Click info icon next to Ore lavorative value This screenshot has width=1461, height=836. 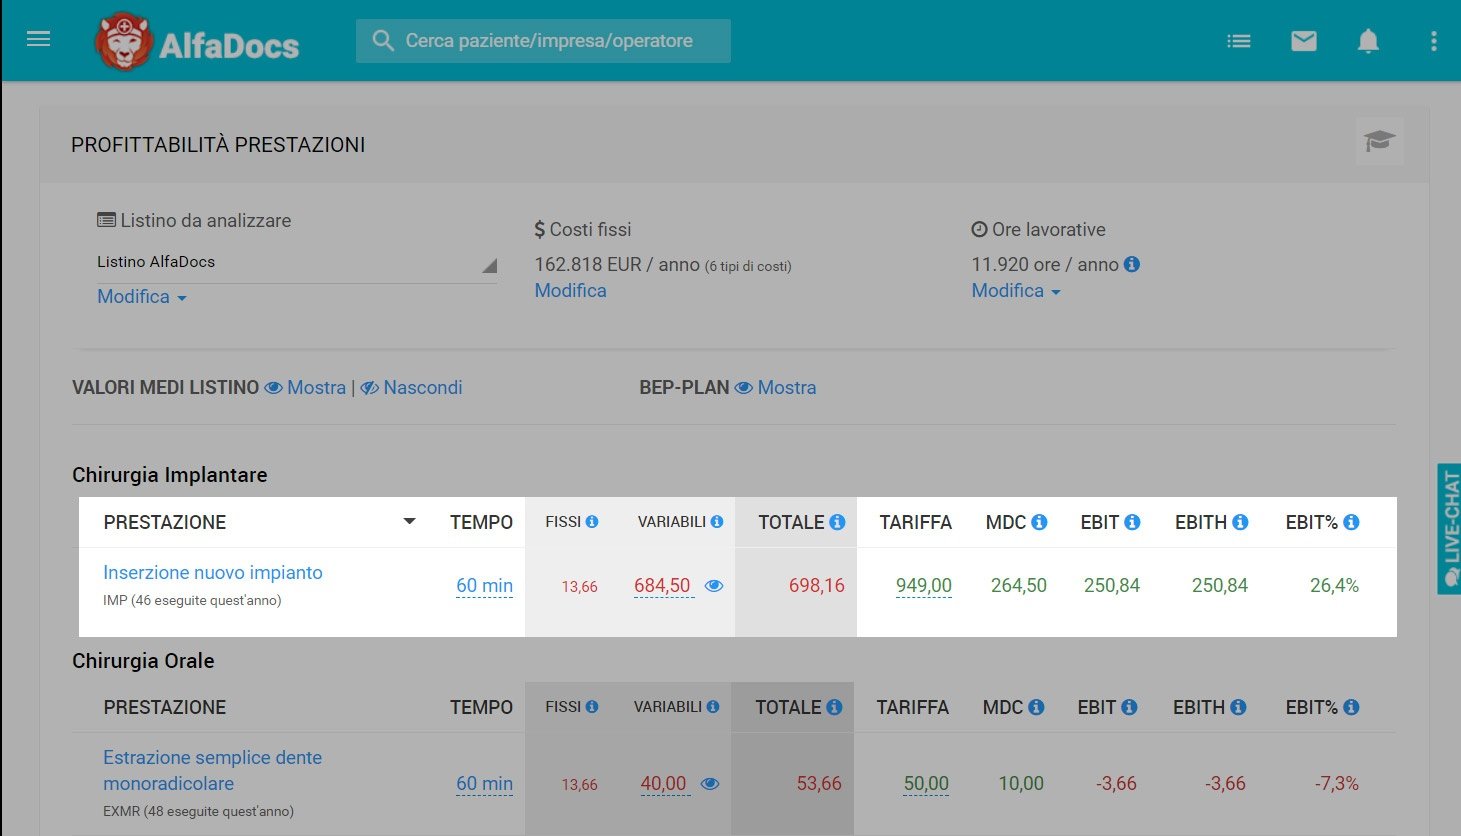[1132, 264]
